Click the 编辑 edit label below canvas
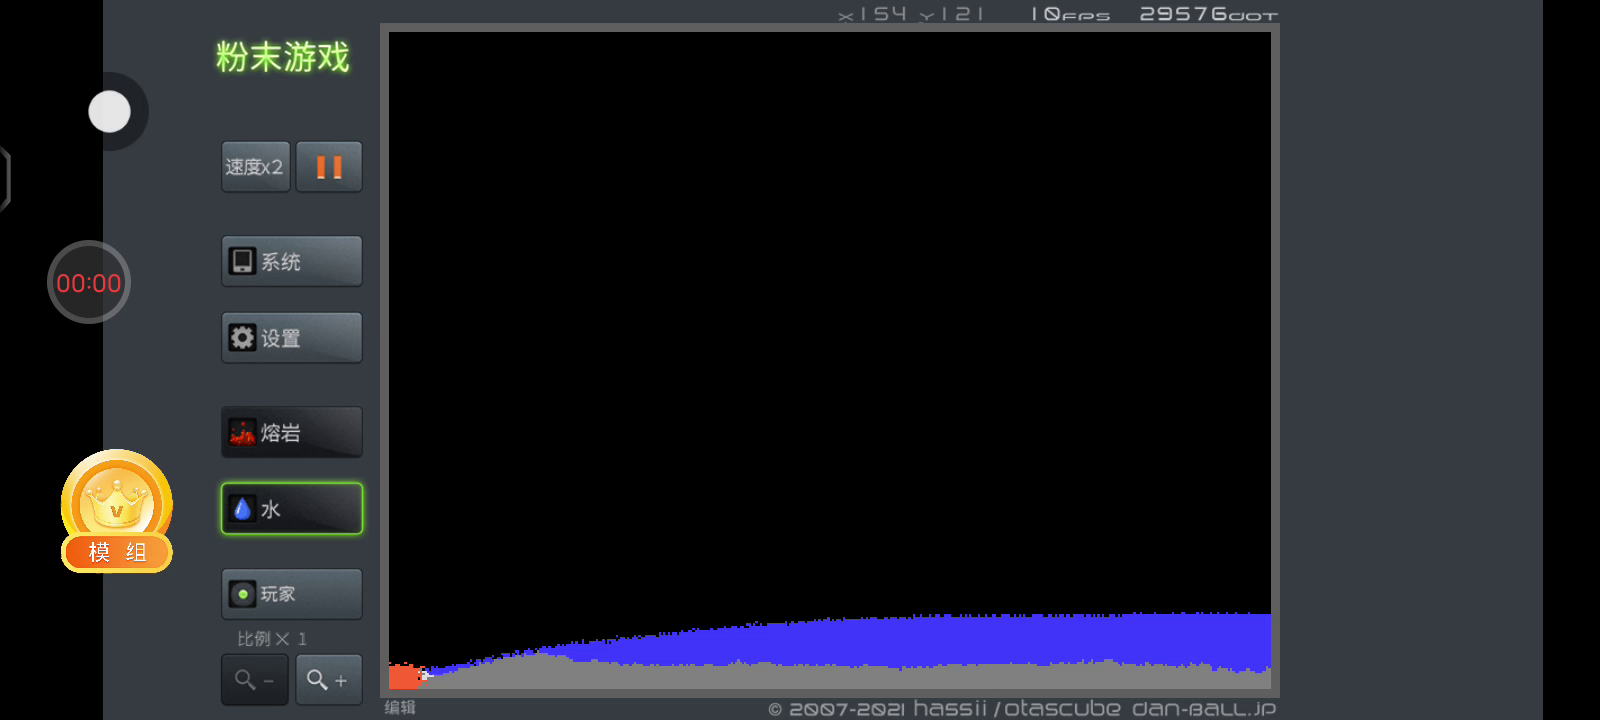 [x=400, y=707]
